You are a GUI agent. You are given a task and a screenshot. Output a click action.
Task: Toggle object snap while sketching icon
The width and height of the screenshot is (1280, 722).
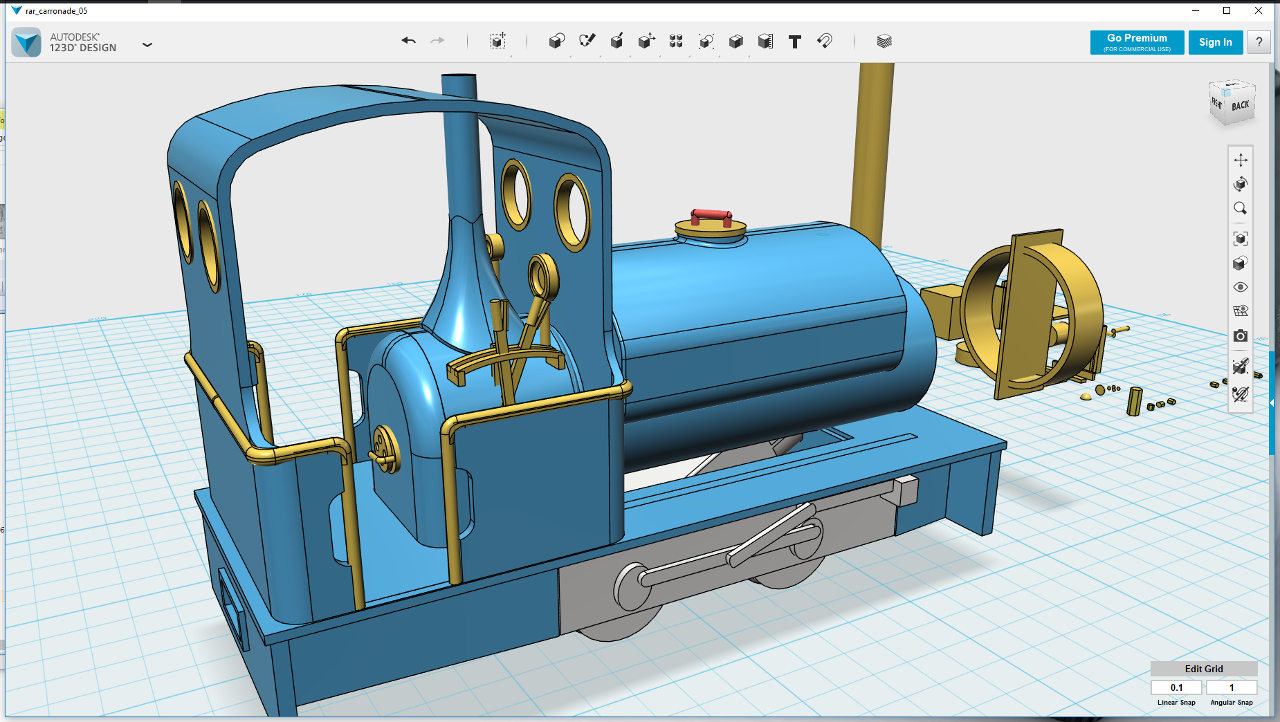click(1240, 366)
